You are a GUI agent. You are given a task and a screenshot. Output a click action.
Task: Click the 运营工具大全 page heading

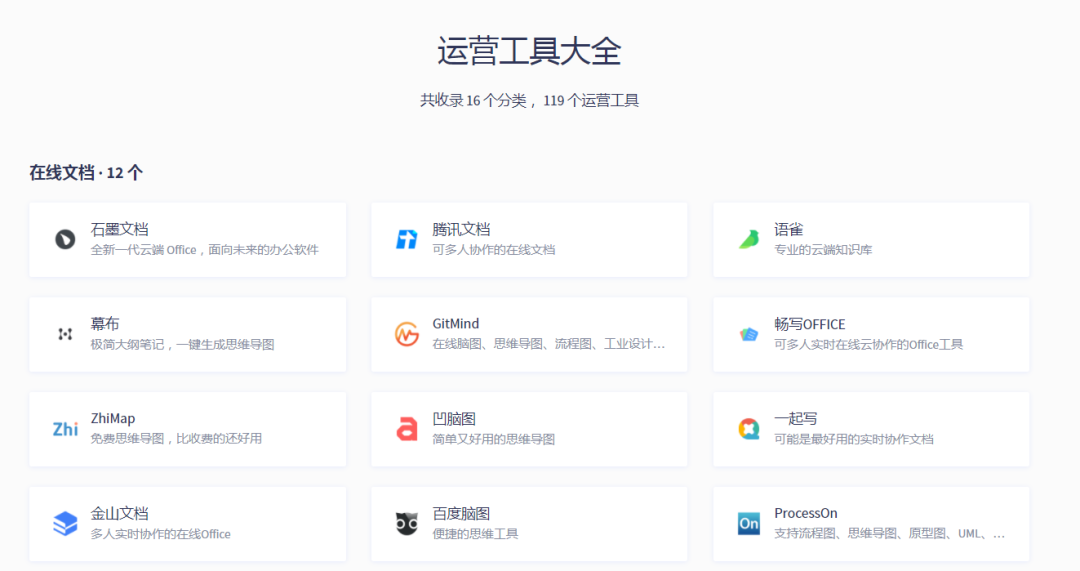[529, 51]
